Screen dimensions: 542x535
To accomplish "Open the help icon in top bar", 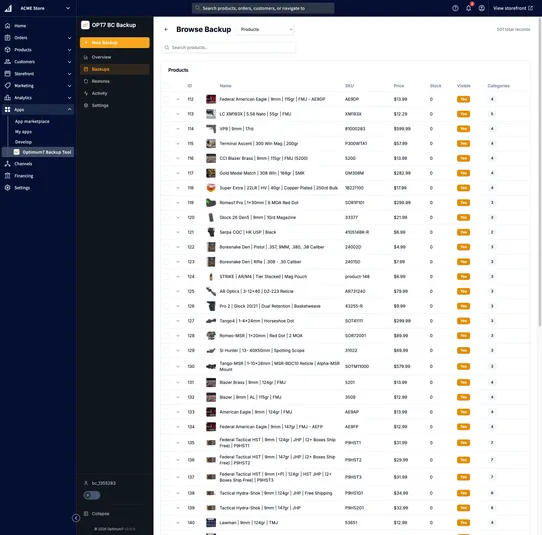I will pos(455,8).
